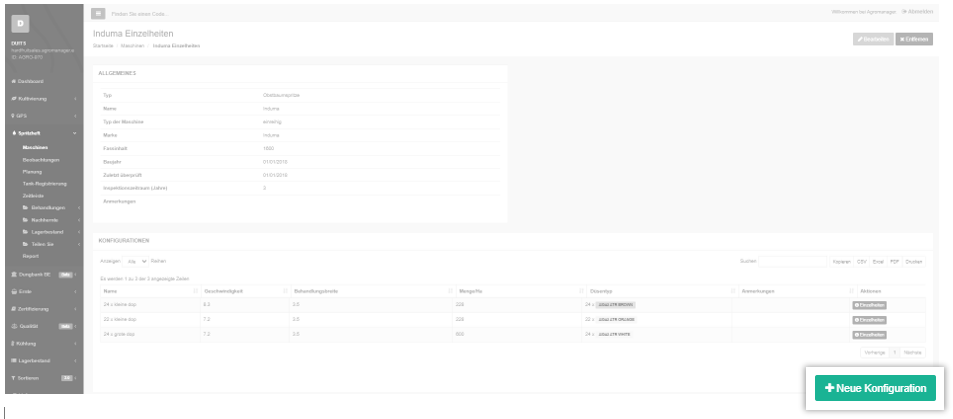Open Einzelheiten for the 24 x kleine dop row

(x=869, y=305)
